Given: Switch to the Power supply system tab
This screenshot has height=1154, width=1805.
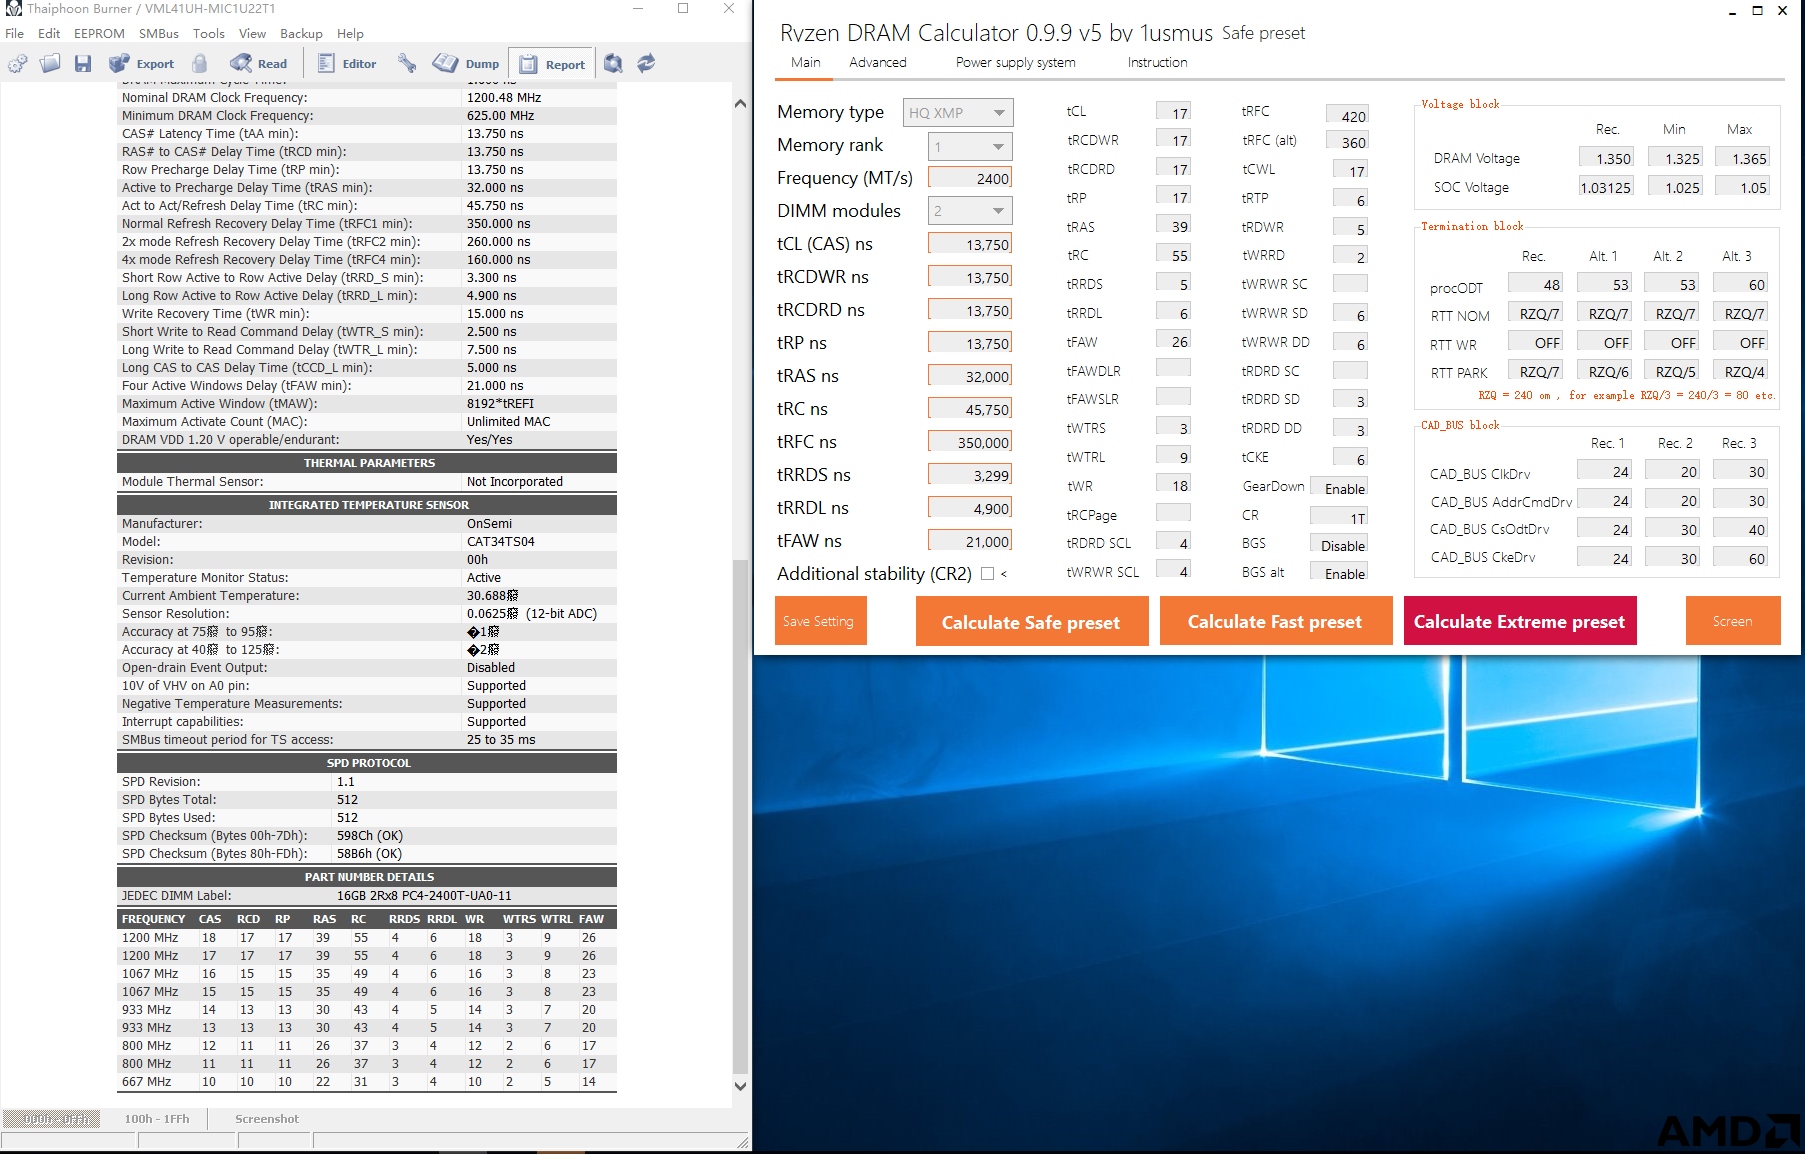Looking at the screenshot, I should (x=1015, y=62).
